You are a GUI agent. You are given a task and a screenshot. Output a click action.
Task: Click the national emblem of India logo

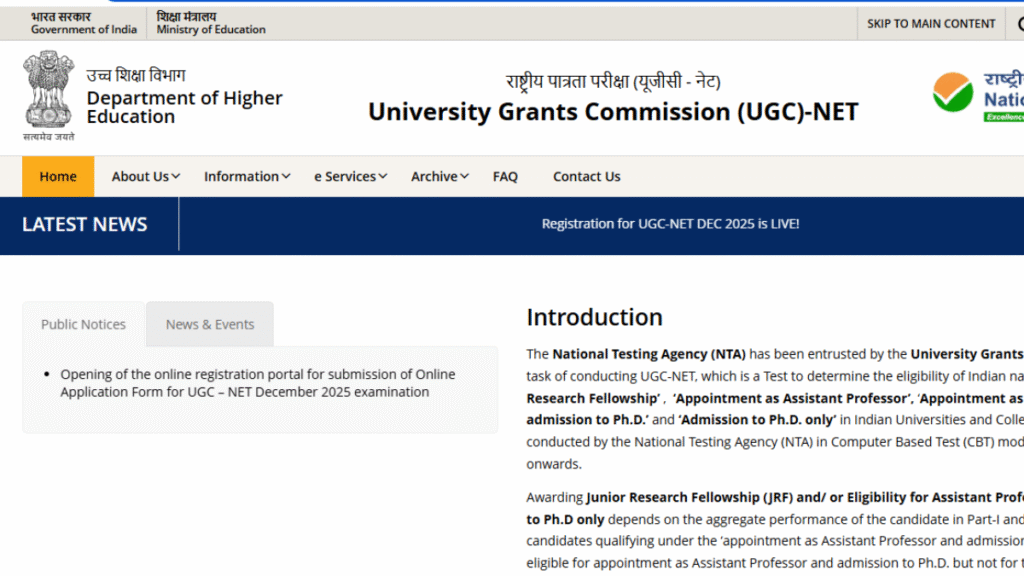[48, 95]
